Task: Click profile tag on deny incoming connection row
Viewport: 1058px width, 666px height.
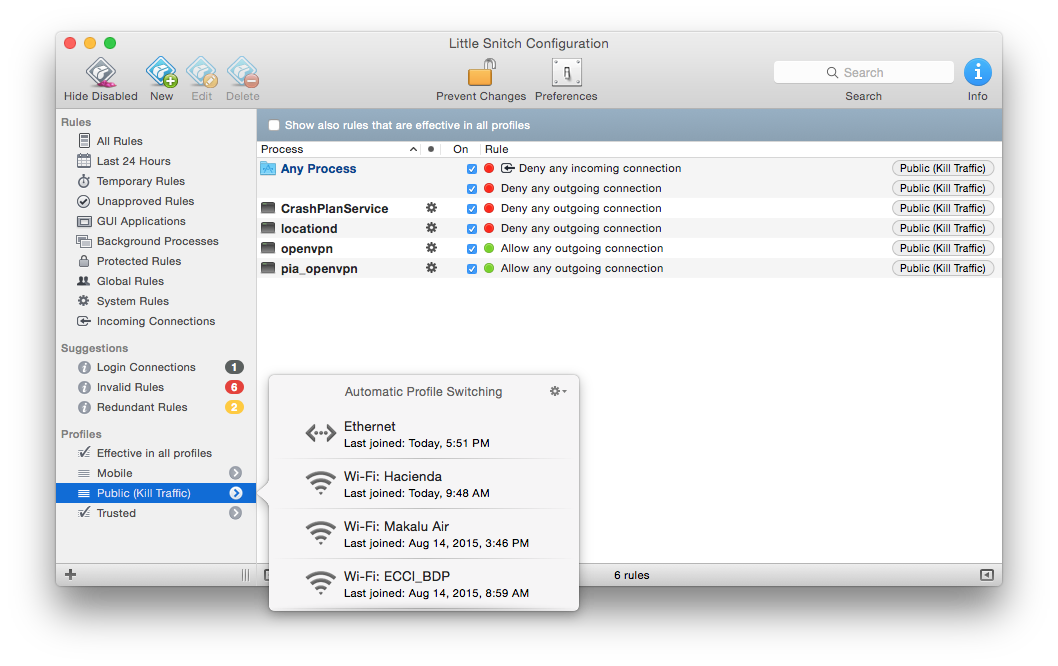Action: [943, 169]
